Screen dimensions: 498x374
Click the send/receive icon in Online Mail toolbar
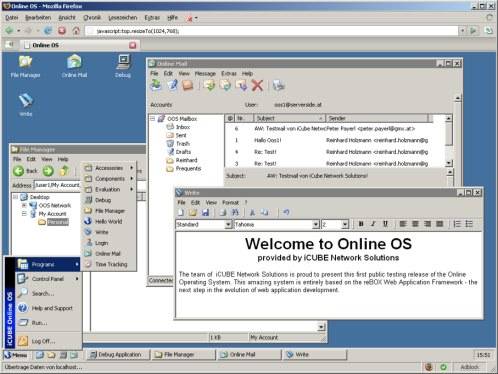point(156,85)
